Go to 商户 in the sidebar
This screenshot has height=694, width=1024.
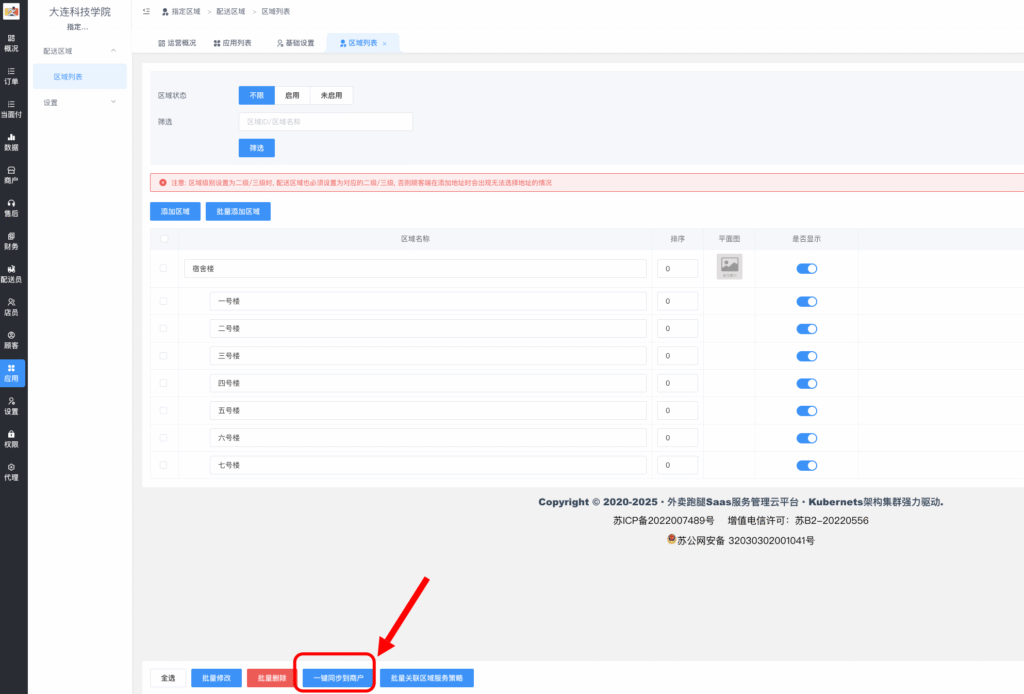coord(11,175)
